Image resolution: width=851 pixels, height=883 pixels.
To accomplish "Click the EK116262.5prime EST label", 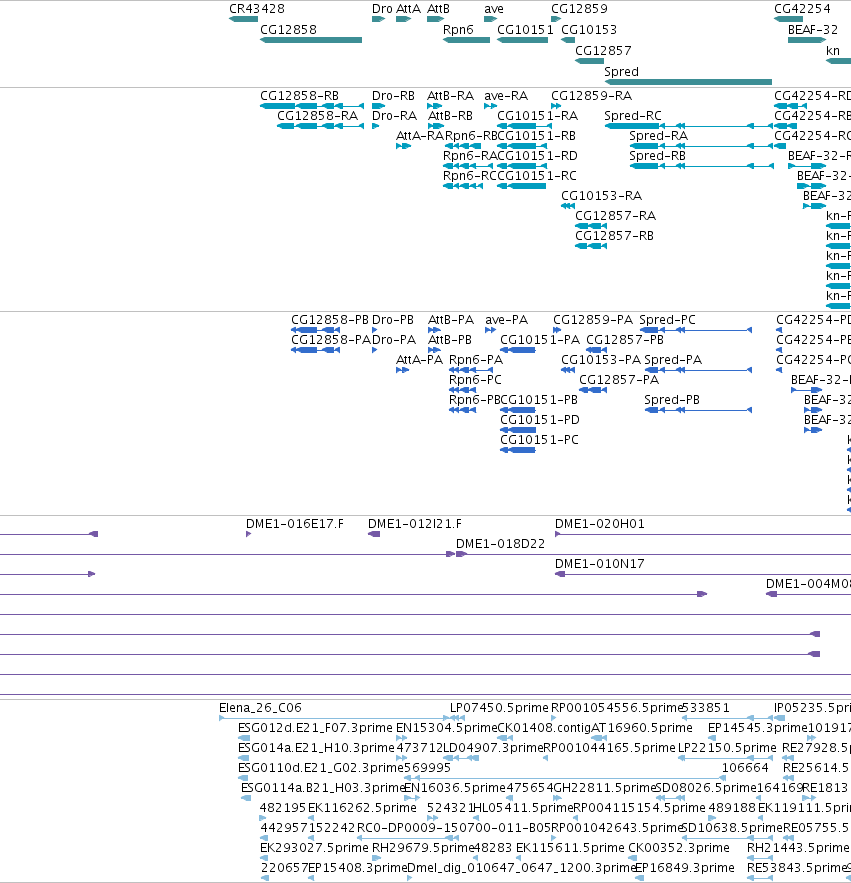I will 362,808.
